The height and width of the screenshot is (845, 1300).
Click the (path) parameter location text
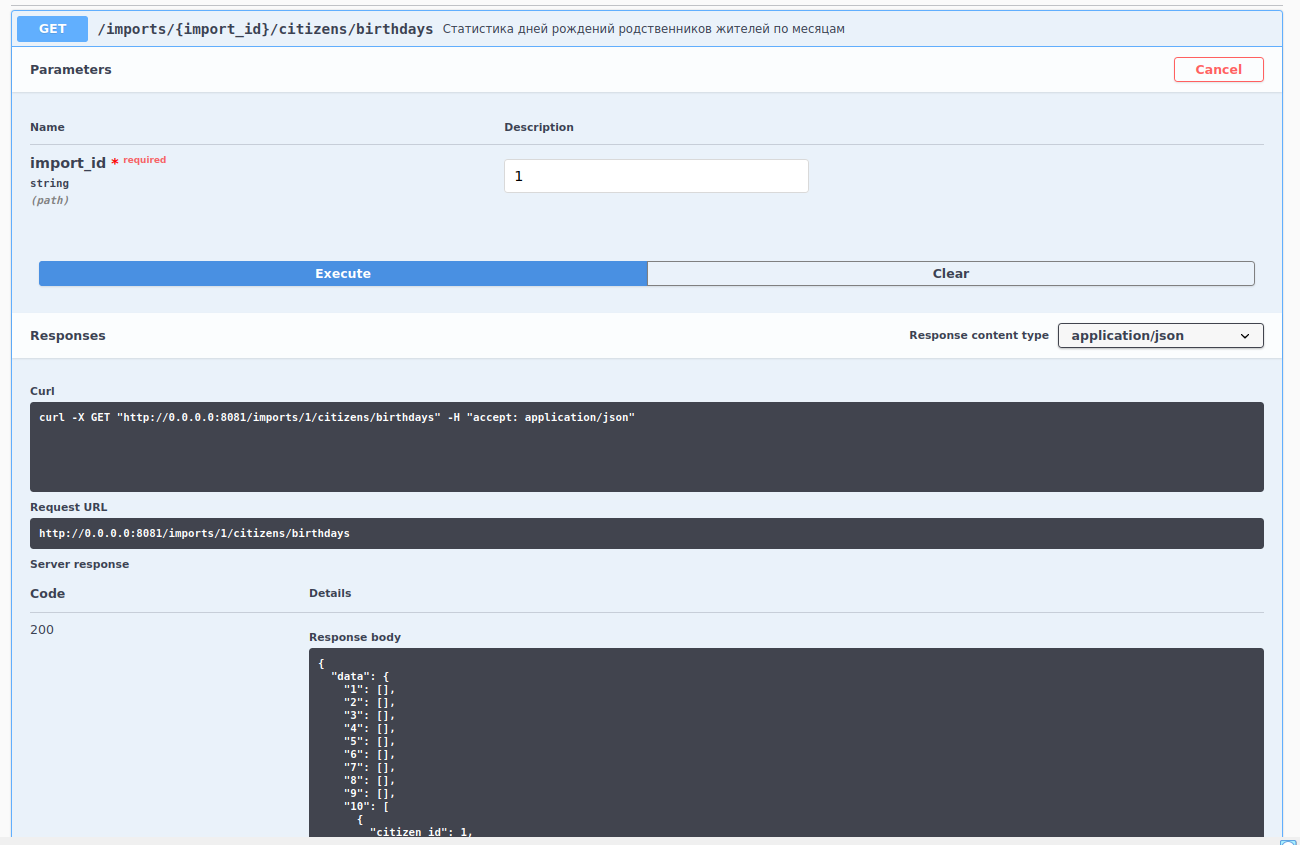[x=49, y=200]
